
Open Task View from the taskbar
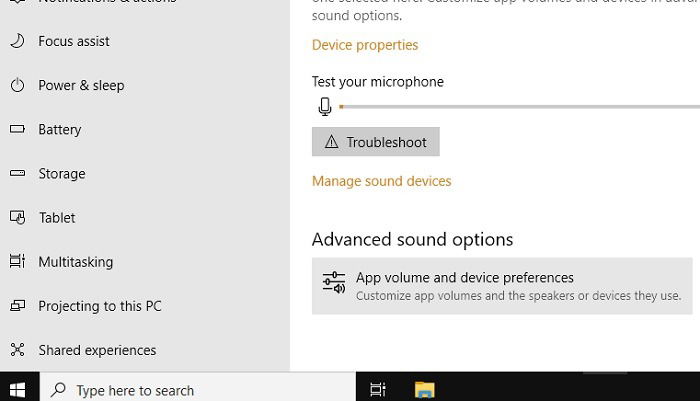378,390
